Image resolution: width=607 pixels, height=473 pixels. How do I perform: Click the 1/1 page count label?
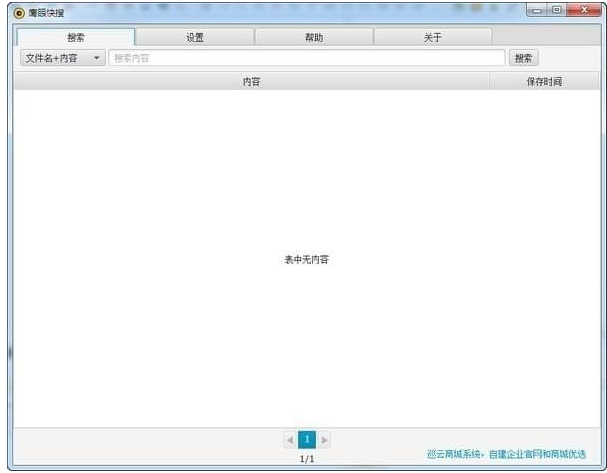coord(307,459)
